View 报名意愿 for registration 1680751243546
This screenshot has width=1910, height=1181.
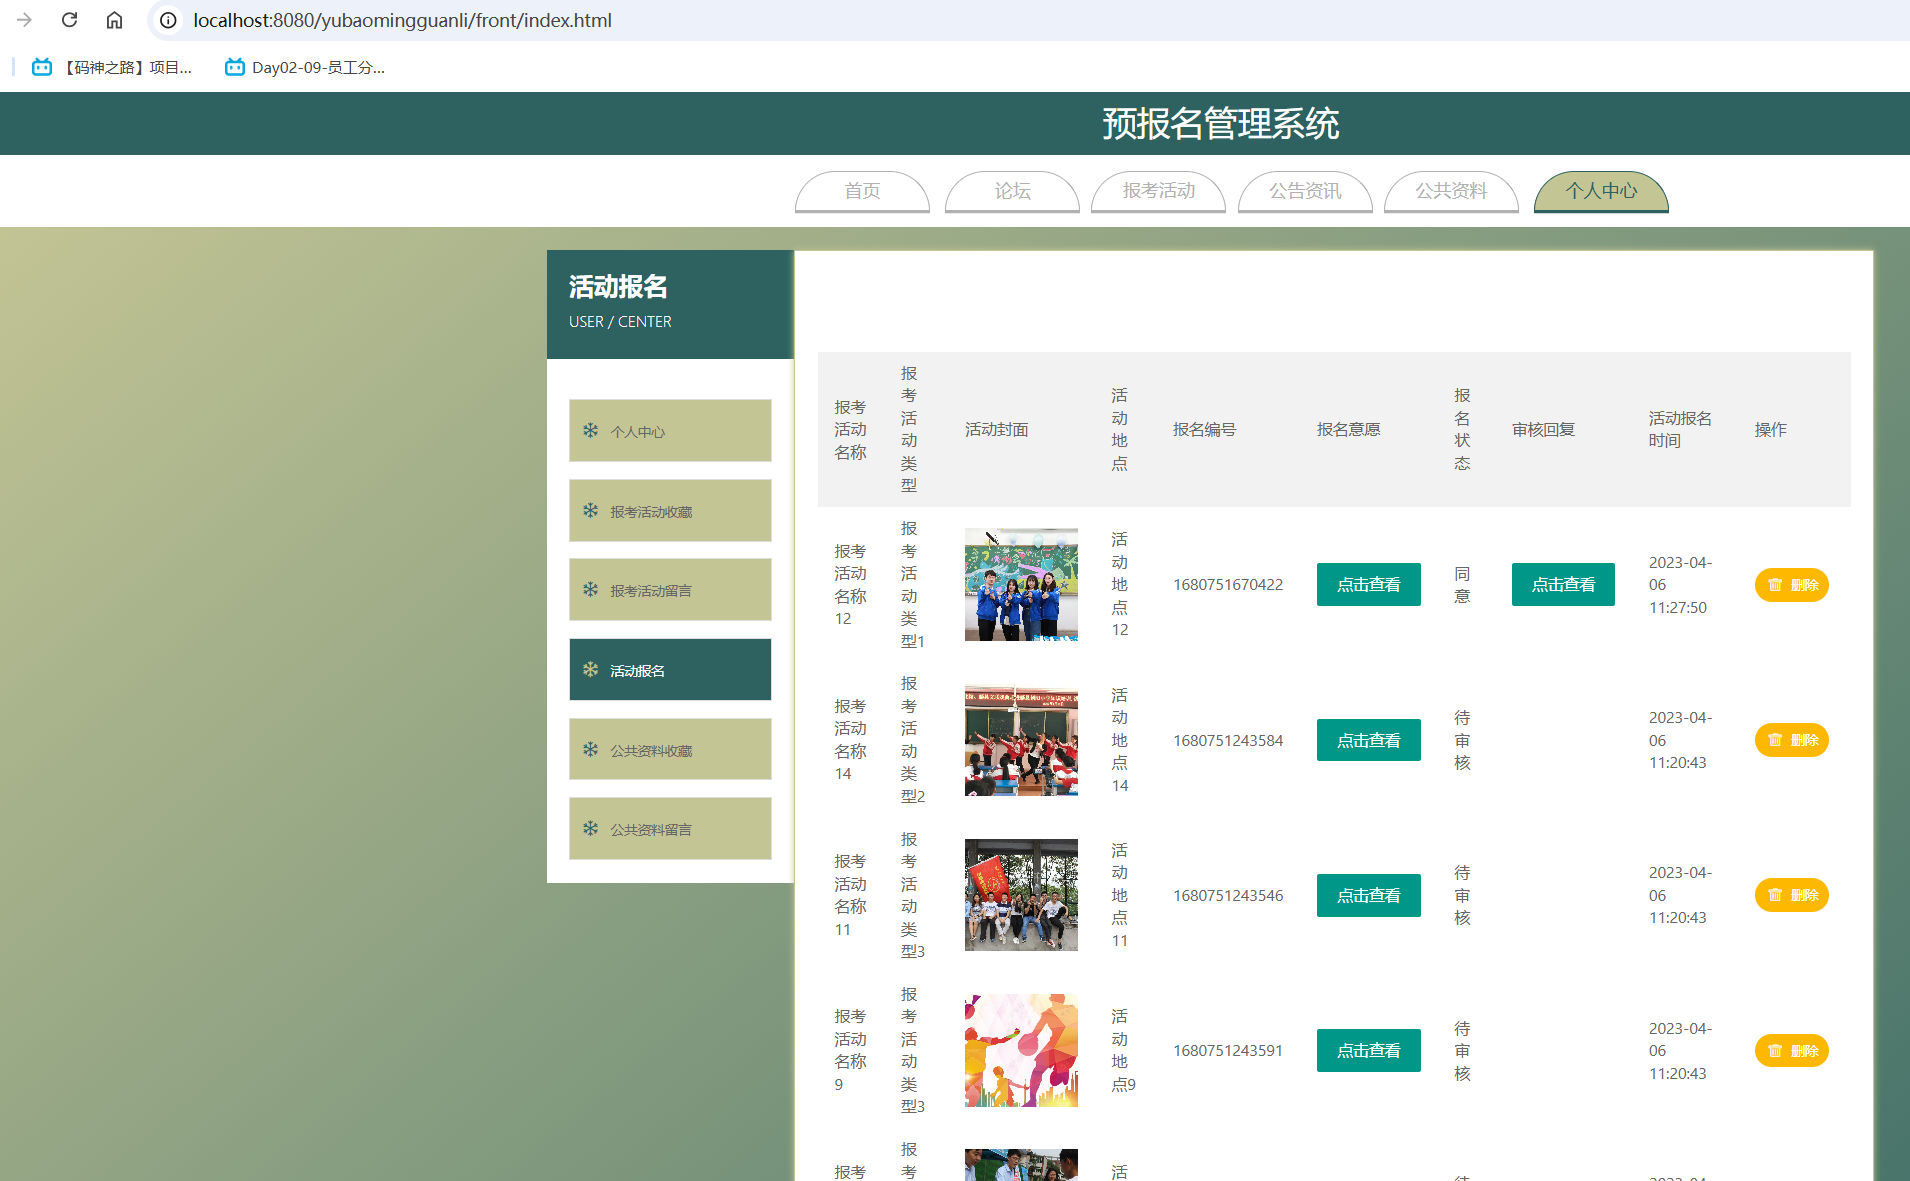[x=1368, y=895]
